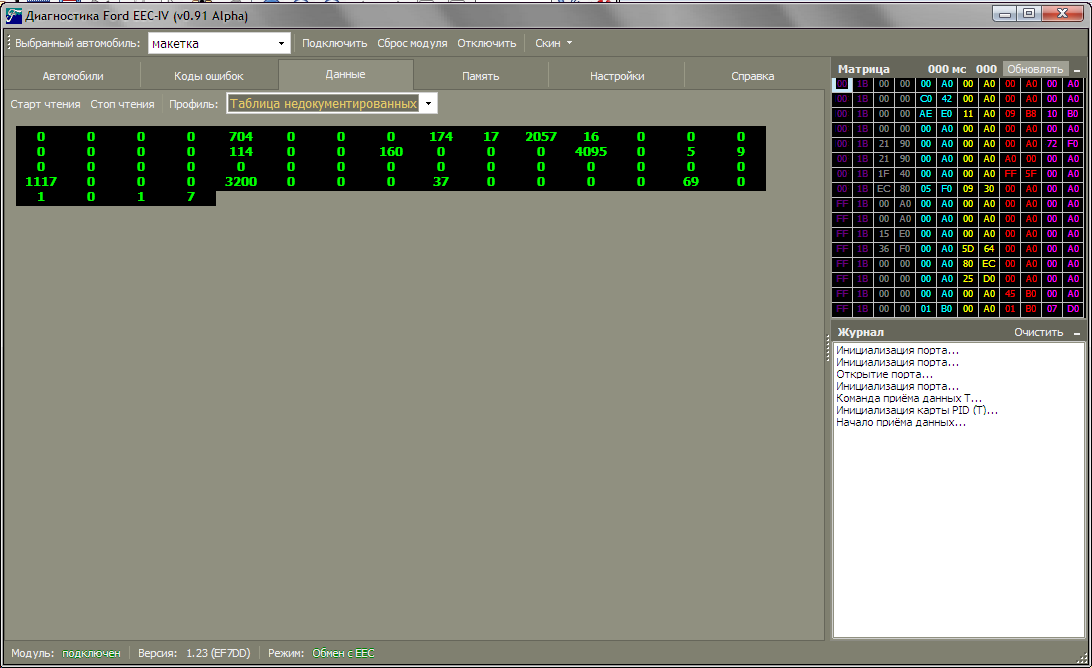The height and width of the screenshot is (668, 1092).
Task: Click the Ford application icon in title bar
Action: [x=14, y=15]
